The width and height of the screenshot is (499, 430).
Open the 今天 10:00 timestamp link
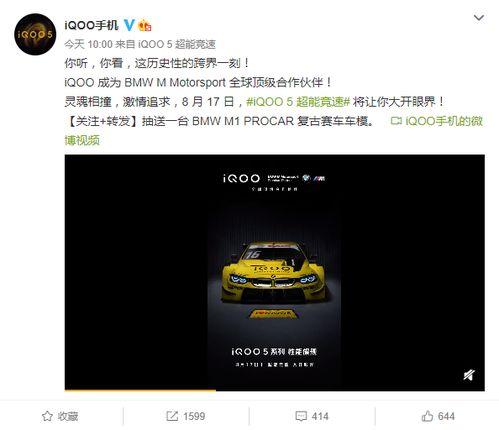pos(88,44)
